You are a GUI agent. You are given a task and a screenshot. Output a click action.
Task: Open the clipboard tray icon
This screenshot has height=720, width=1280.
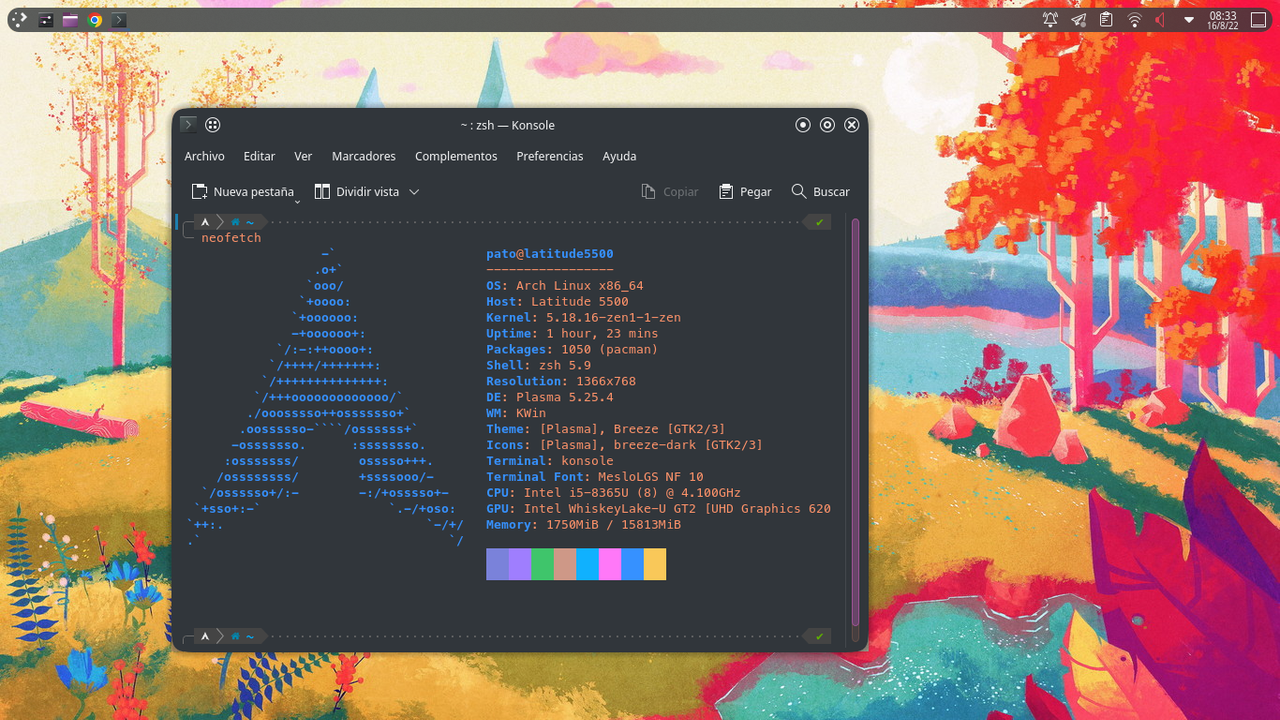click(x=1106, y=20)
